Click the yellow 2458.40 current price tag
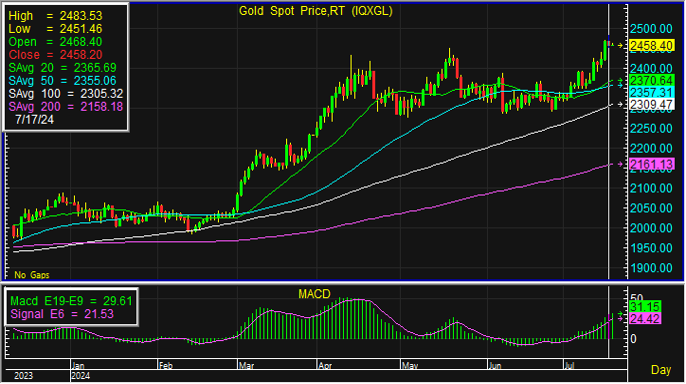This screenshot has width=686, height=384. tap(651, 45)
